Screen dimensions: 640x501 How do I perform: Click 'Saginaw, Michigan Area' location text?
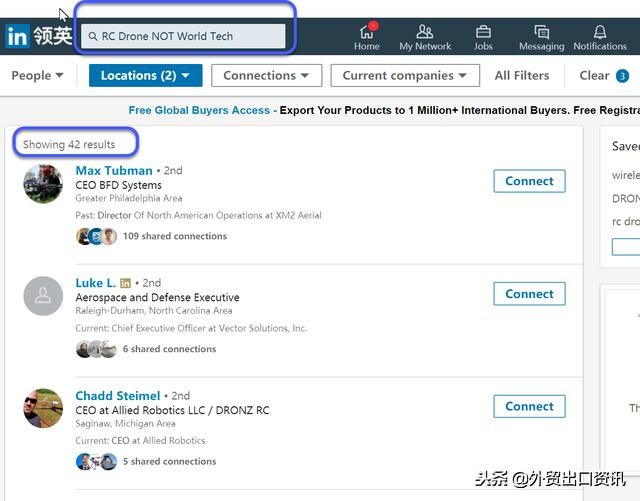coord(125,423)
